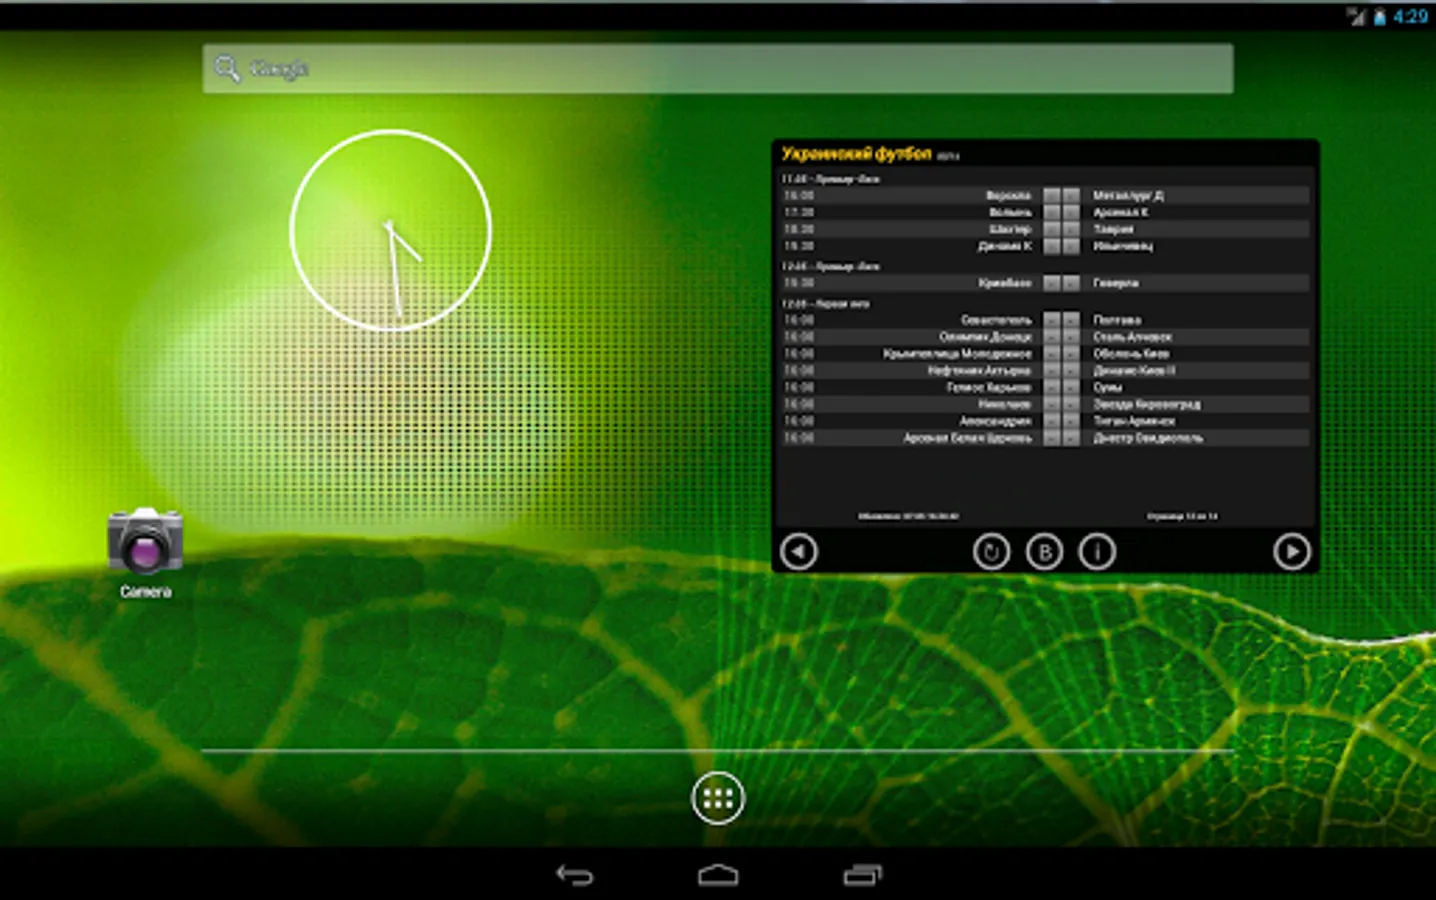Viewport: 1436px width, 900px height.
Task: Open the recent apps navigation button
Action: [862, 875]
